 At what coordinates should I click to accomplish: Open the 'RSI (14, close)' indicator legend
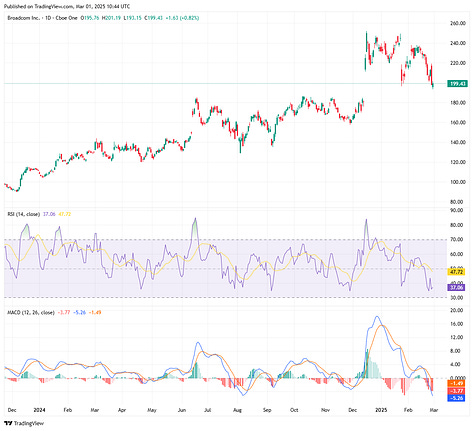(x=24, y=214)
